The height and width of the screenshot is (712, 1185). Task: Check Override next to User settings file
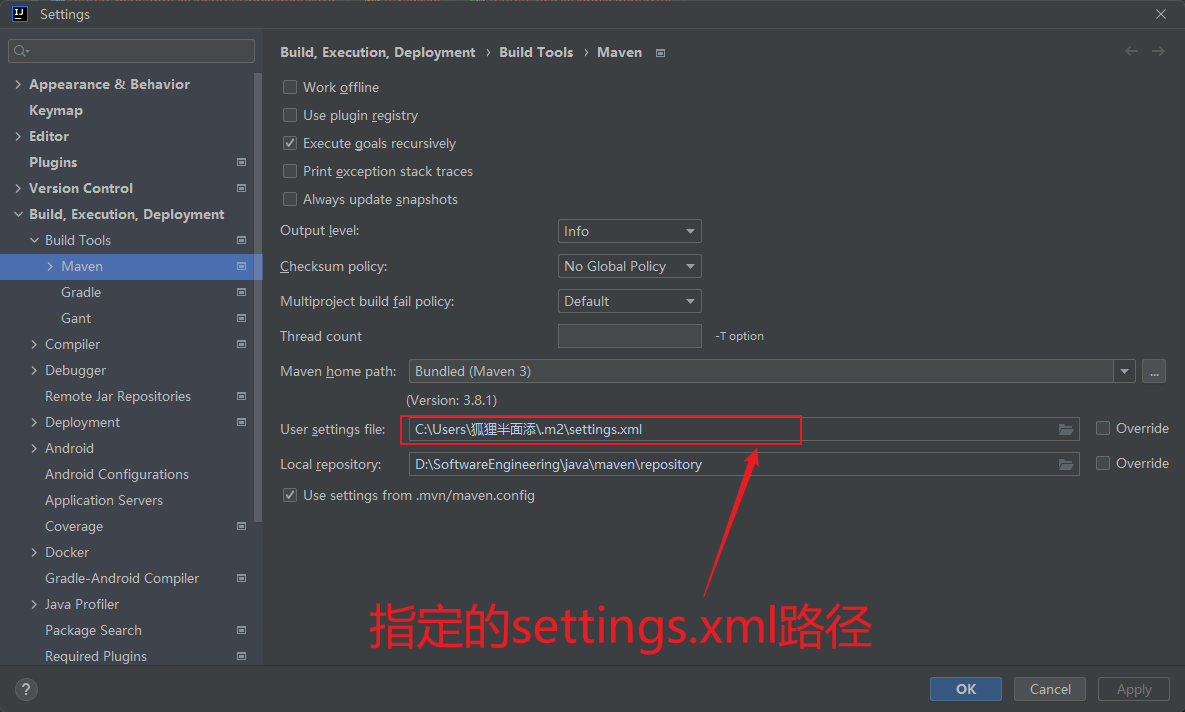pos(1104,428)
